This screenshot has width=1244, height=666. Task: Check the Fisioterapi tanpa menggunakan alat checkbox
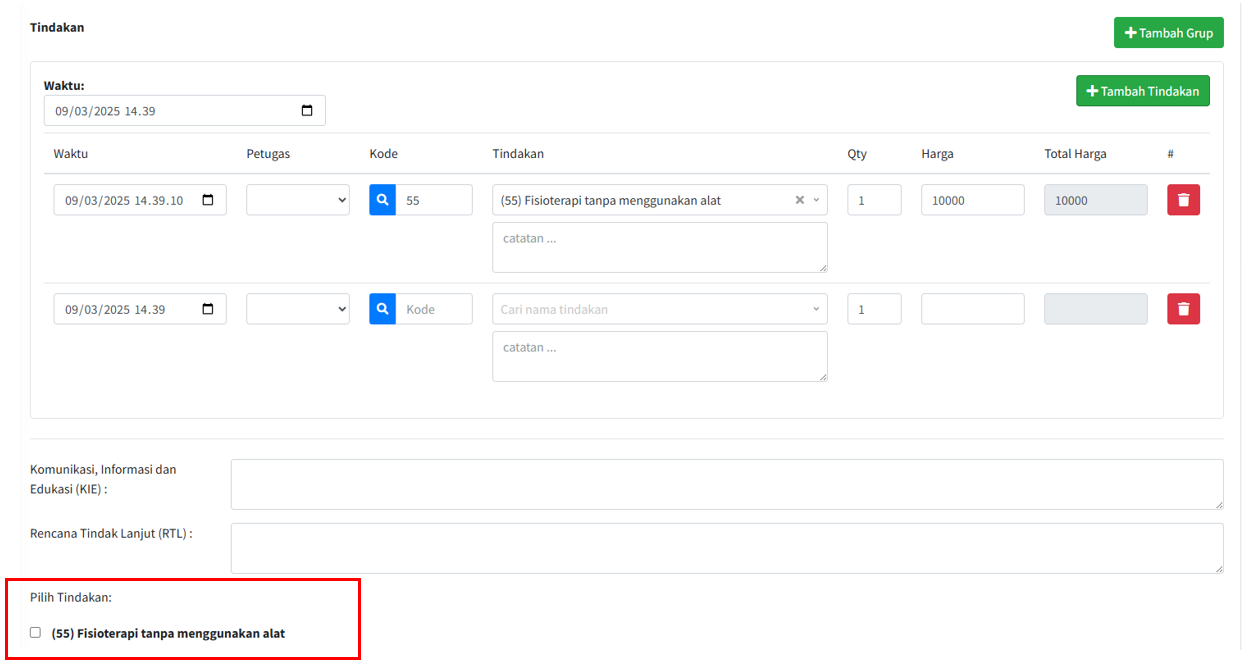(x=36, y=633)
